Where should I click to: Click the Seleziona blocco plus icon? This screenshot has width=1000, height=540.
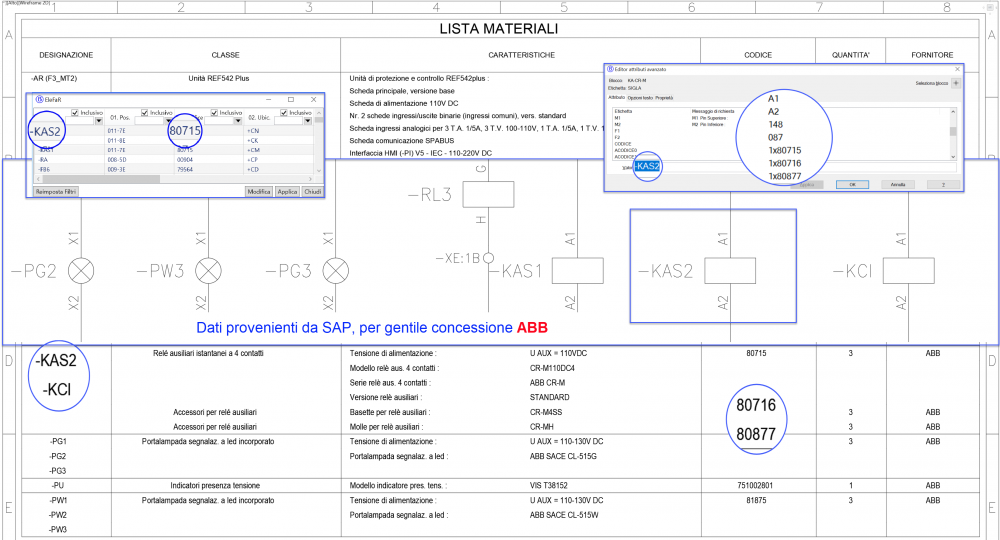pyautogui.click(x=955, y=83)
